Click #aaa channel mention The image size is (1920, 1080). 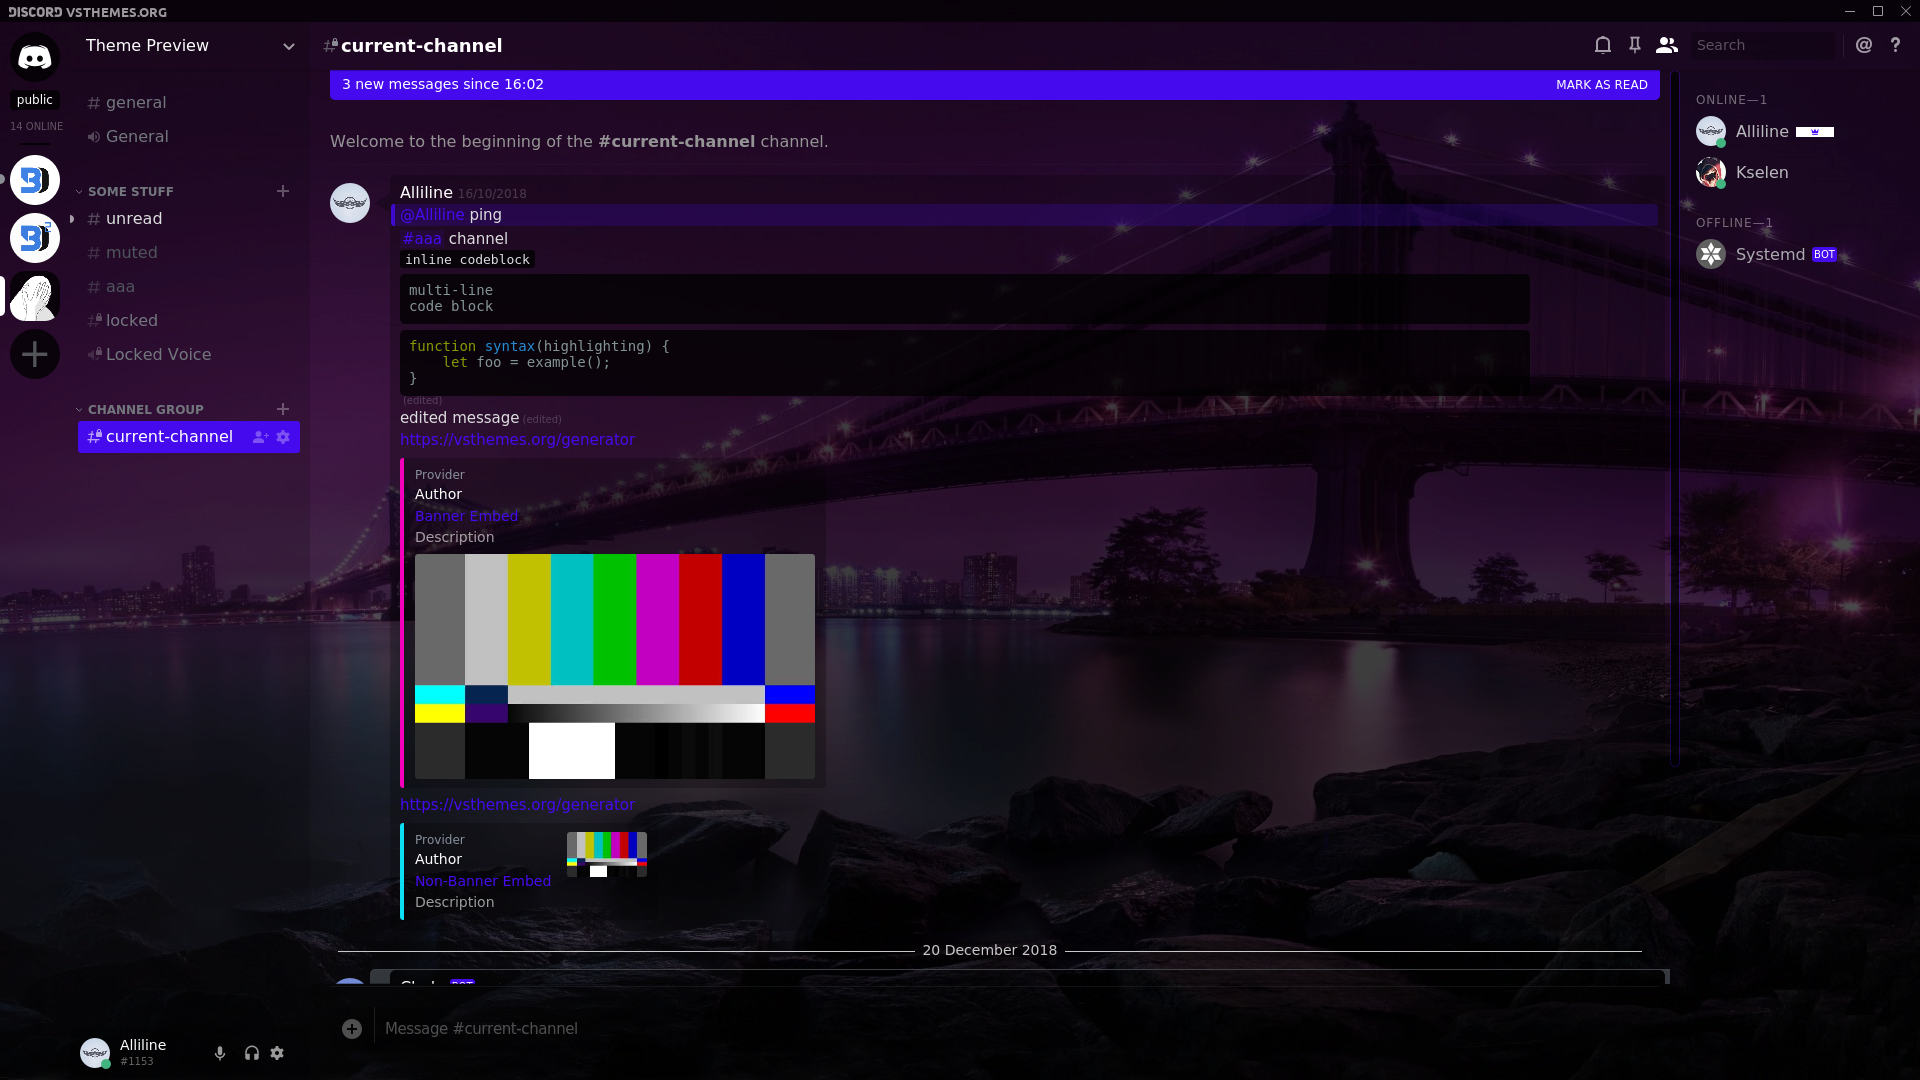(422, 239)
